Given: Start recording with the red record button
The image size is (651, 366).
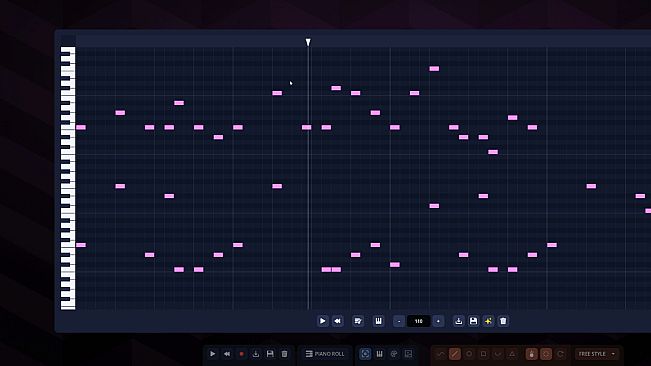Looking at the screenshot, I should (x=241, y=354).
